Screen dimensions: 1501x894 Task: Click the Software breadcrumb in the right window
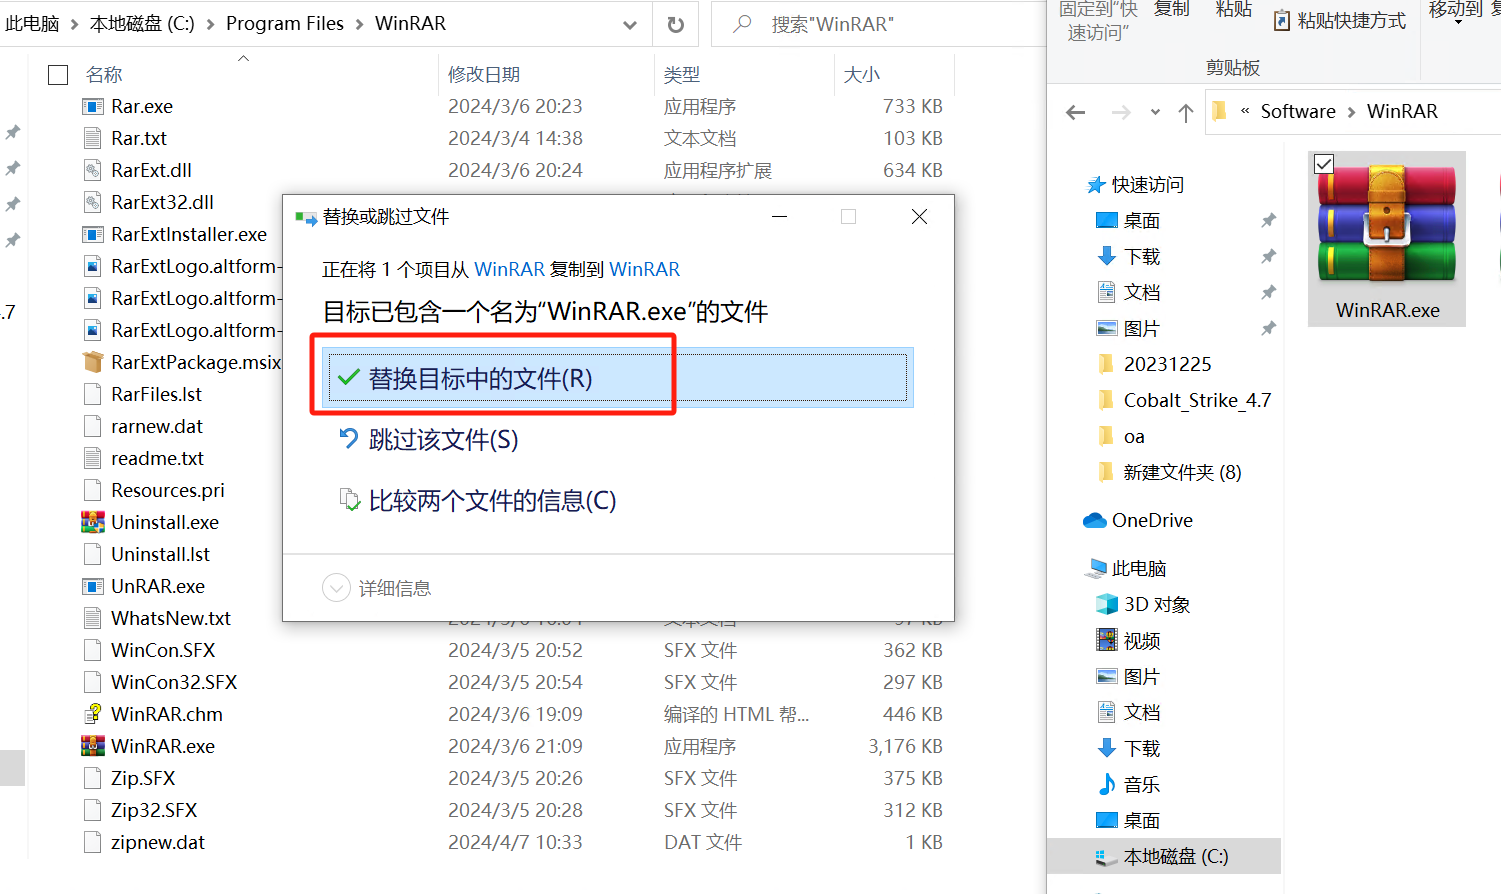click(x=1298, y=112)
